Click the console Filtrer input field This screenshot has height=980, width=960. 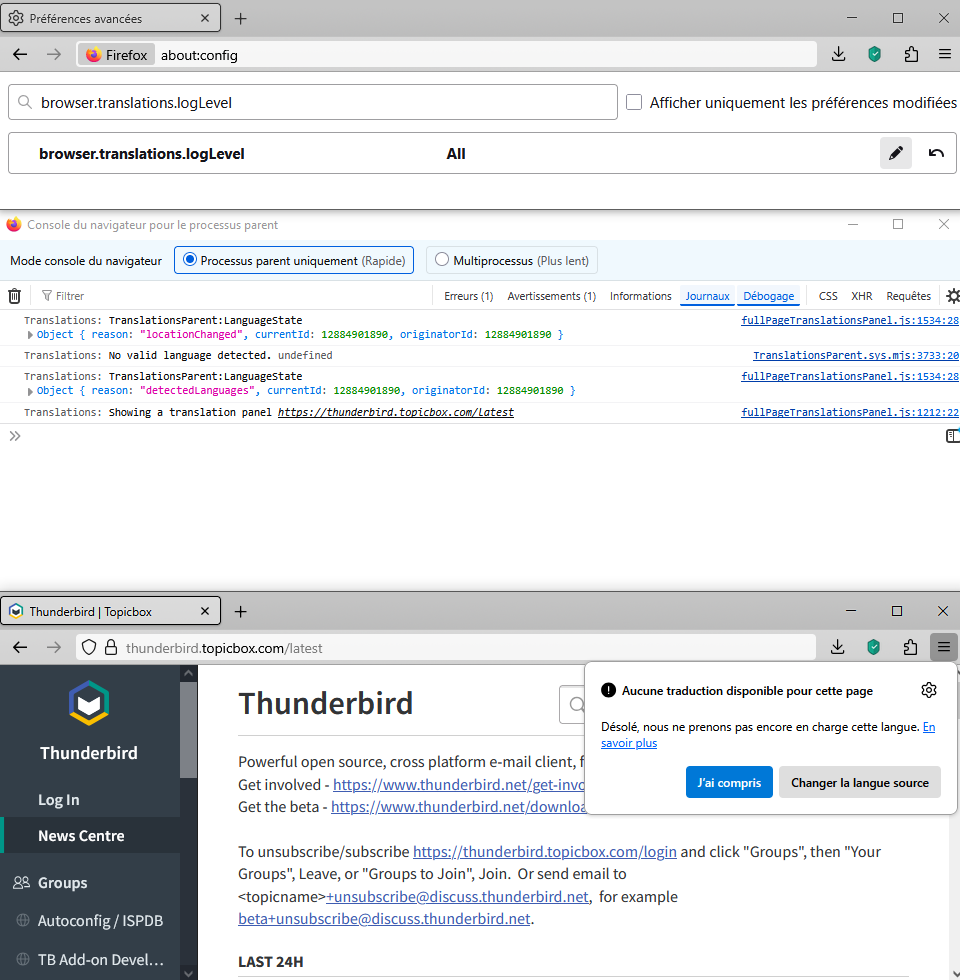point(236,296)
